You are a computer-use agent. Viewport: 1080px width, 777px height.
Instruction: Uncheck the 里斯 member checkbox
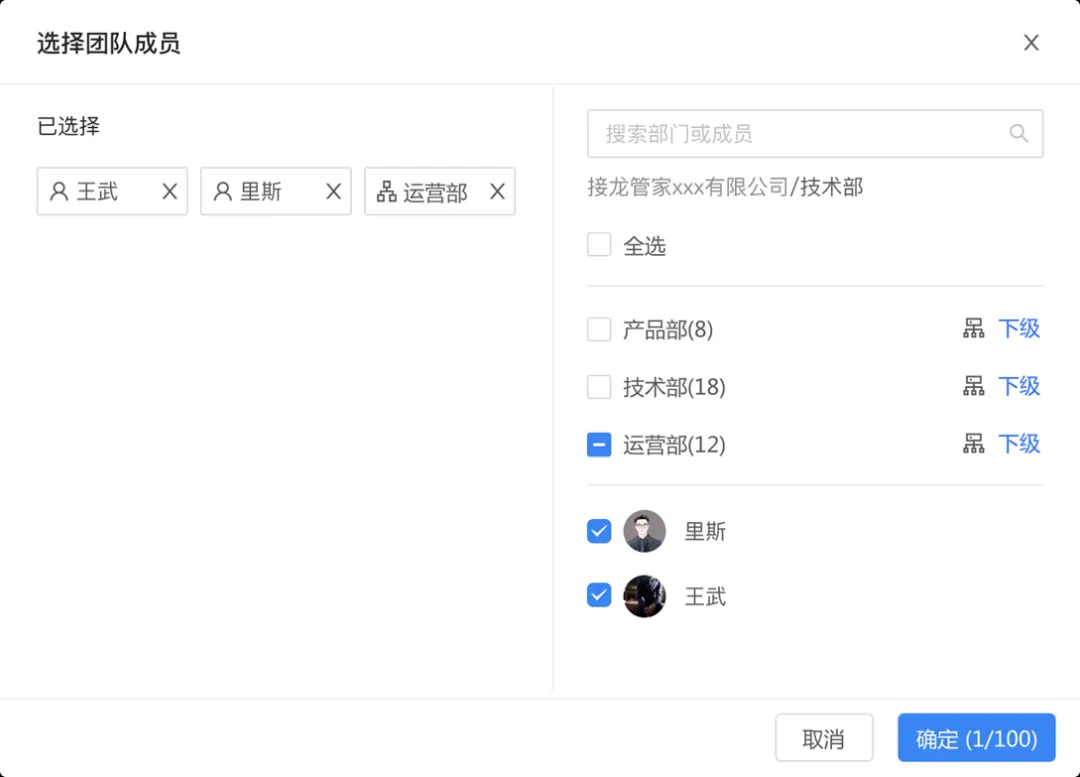coord(599,531)
